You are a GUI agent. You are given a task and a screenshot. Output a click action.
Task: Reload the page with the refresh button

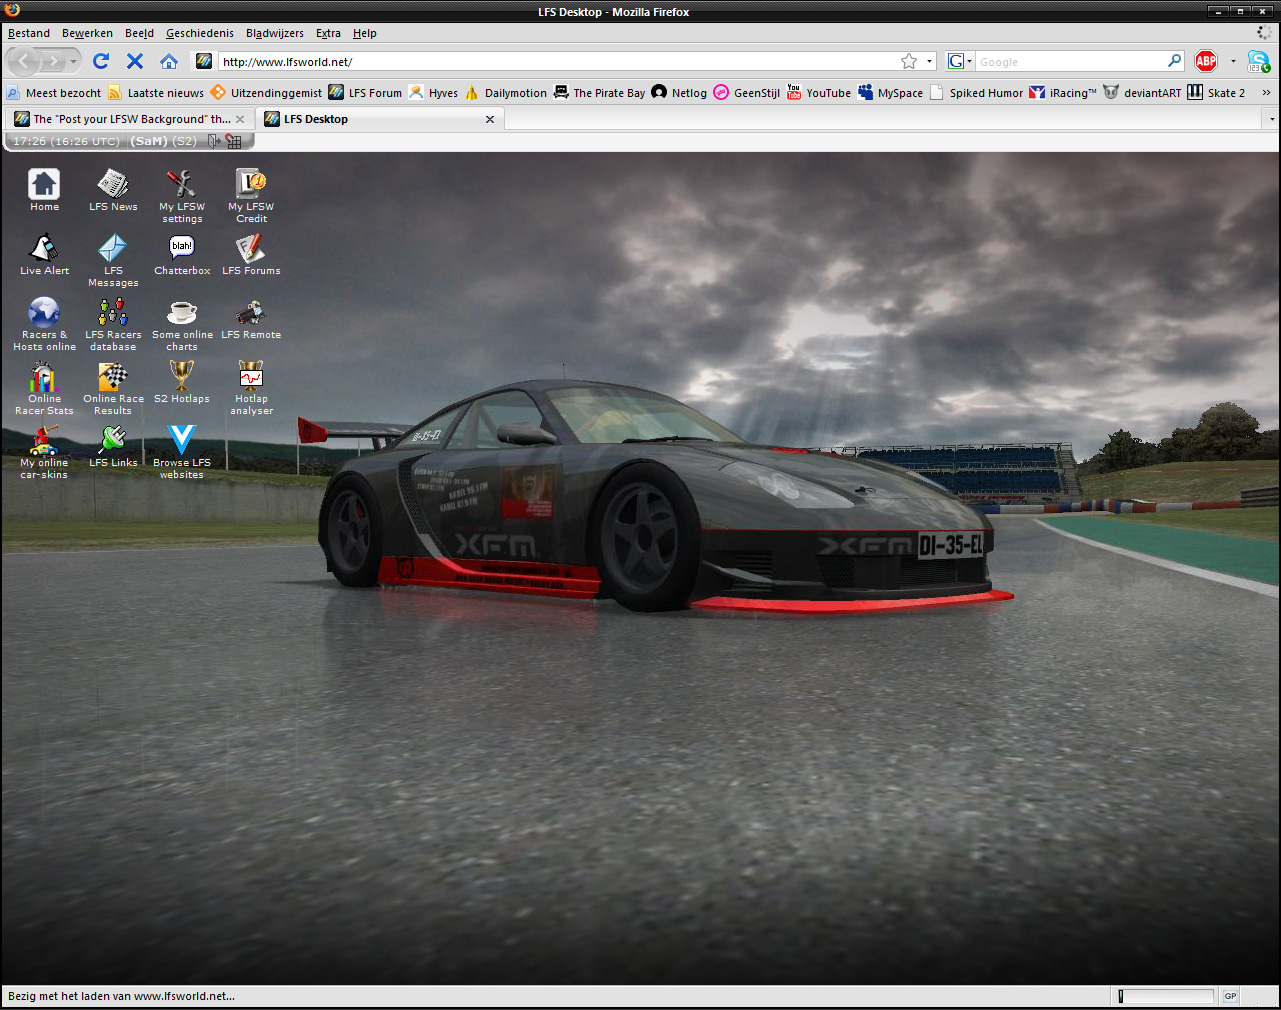pyautogui.click(x=100, y=61)
